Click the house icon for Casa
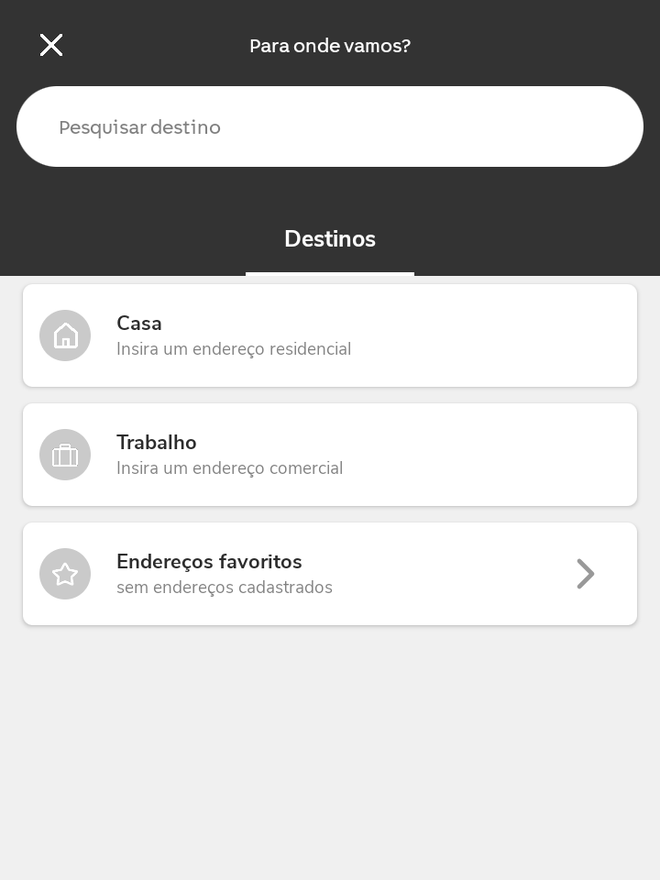The width and height of the screenshot is (660, 880). click(x=65, y=336)
